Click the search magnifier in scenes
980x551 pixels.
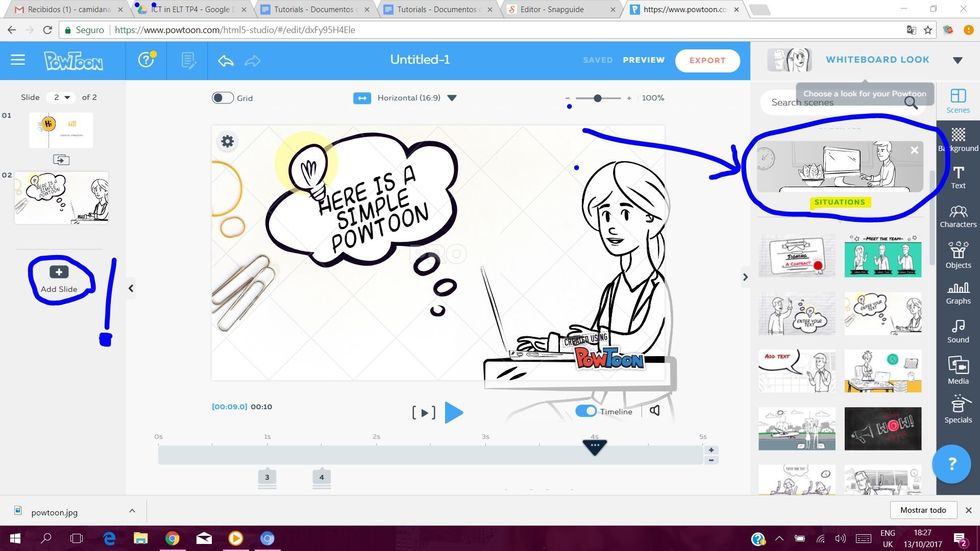click(x=911, y=103)
